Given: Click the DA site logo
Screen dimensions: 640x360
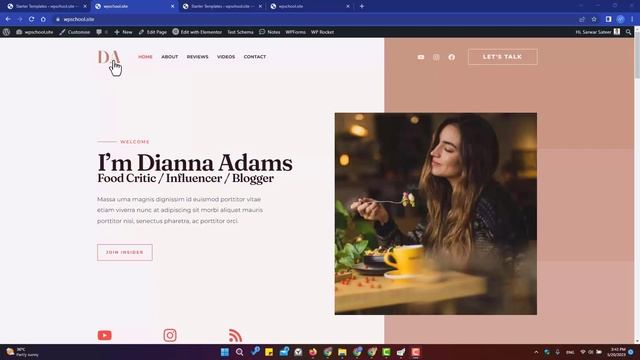Looking at the screenshot, I should click(109, 57).
